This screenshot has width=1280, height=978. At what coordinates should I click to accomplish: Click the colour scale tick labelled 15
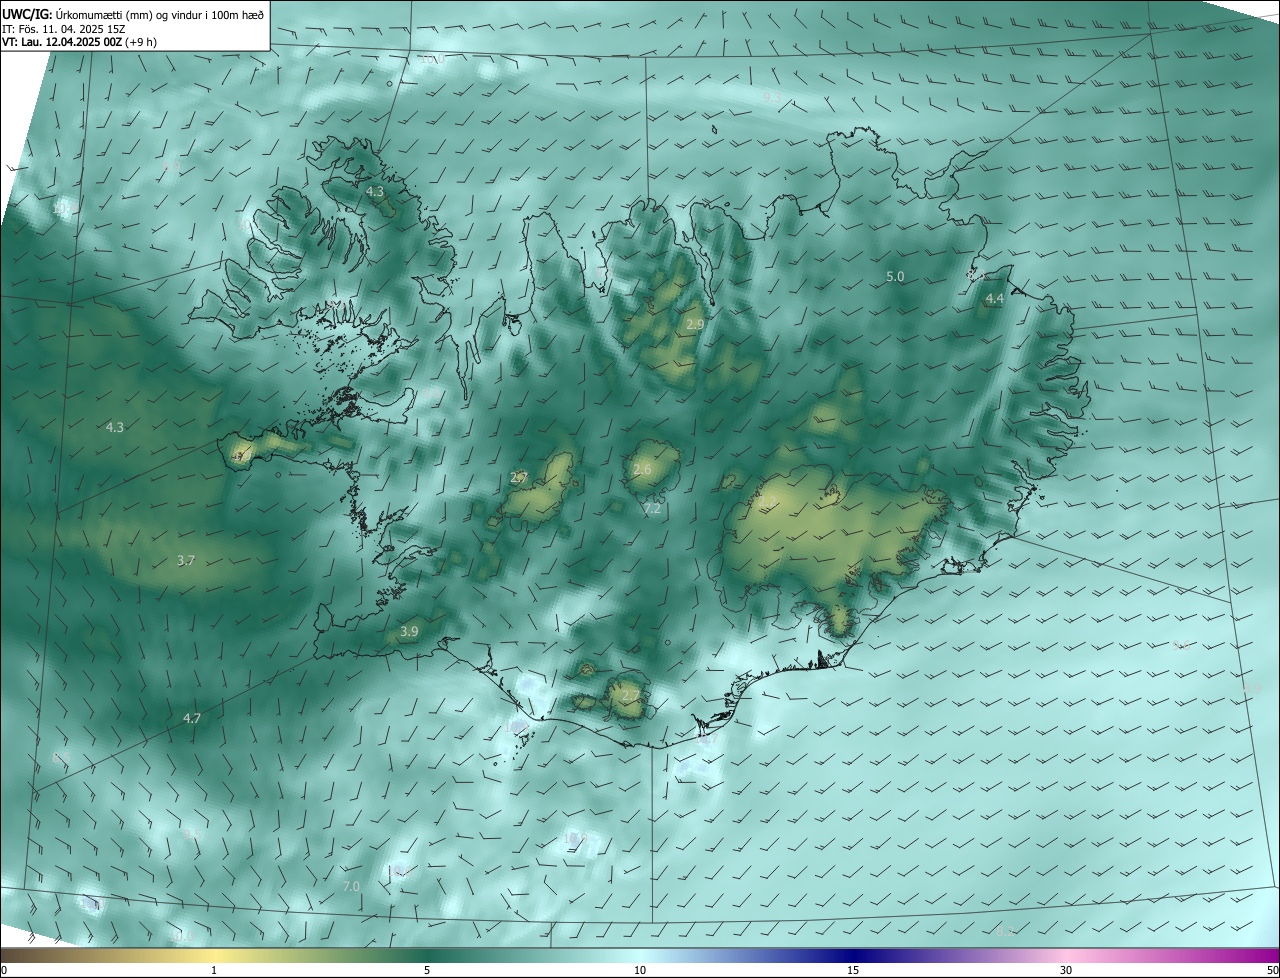[853, 971]
